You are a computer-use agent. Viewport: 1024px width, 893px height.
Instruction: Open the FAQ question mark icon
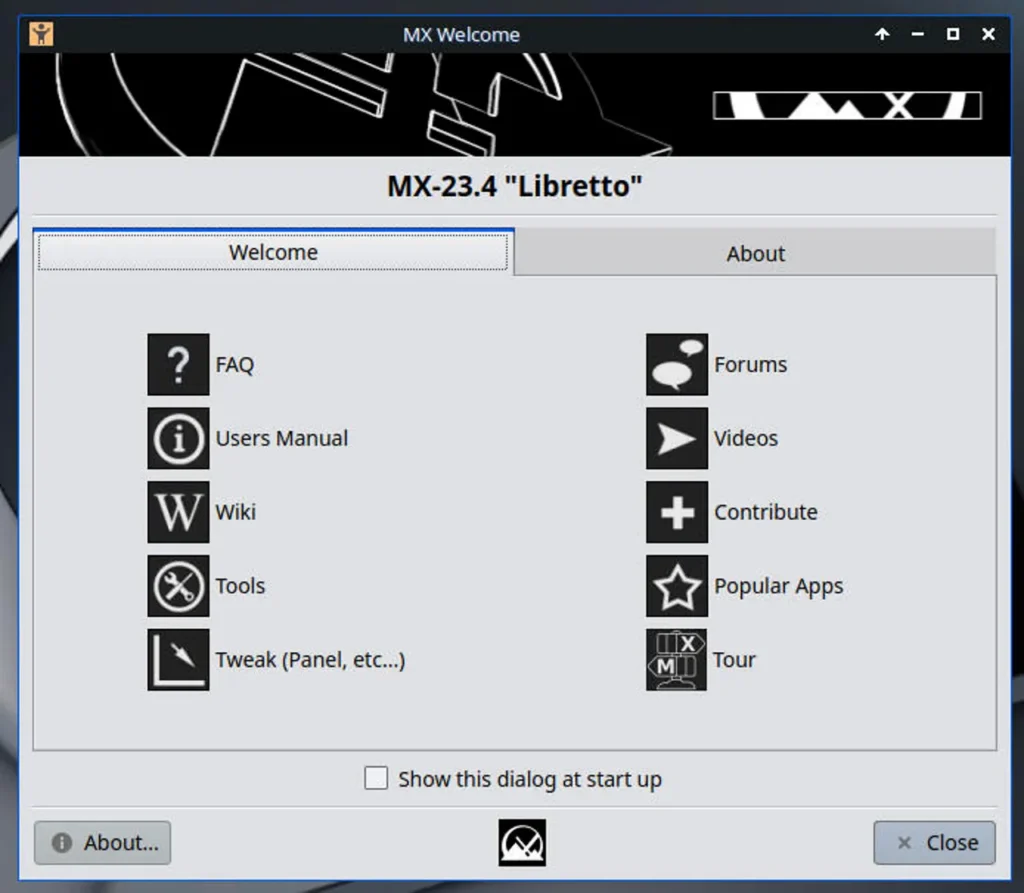178,365
